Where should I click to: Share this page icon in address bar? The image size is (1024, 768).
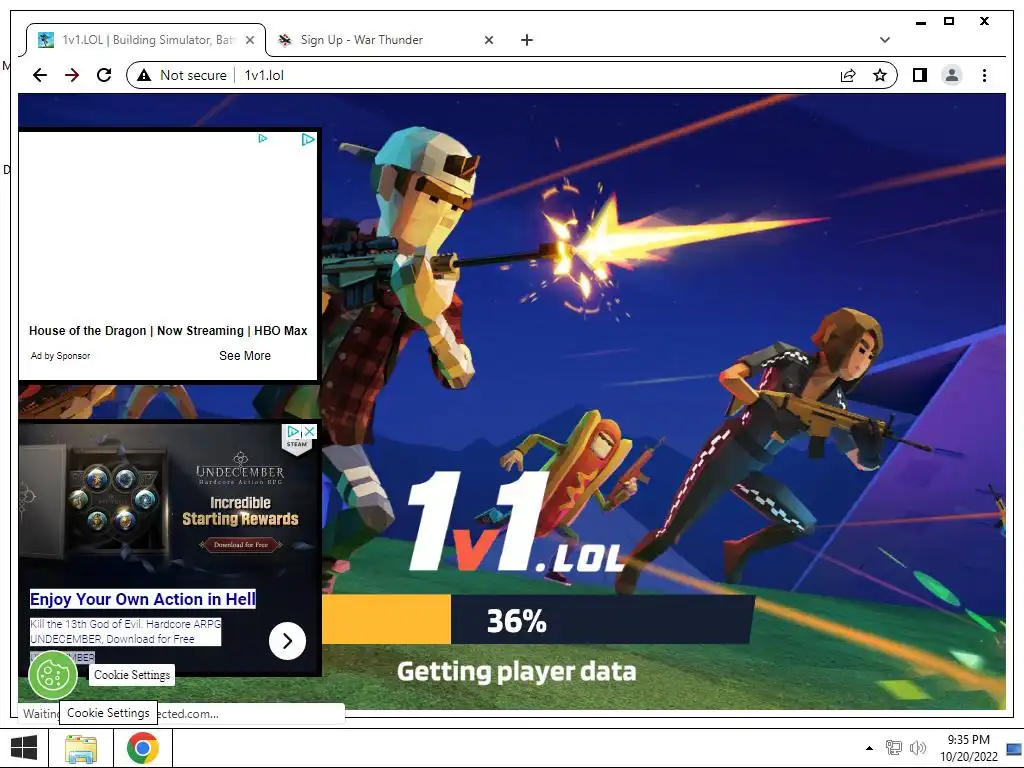coord(848,75)
